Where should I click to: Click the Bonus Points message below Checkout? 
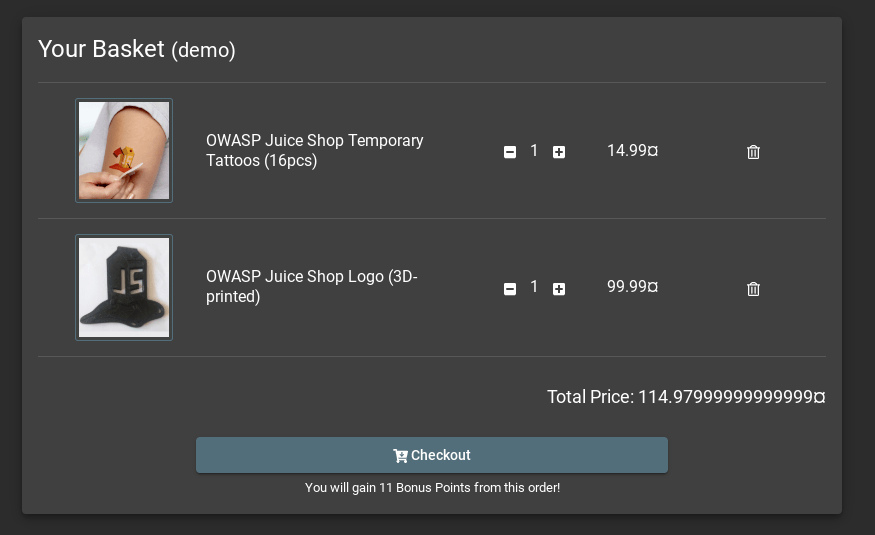point(432,488)
